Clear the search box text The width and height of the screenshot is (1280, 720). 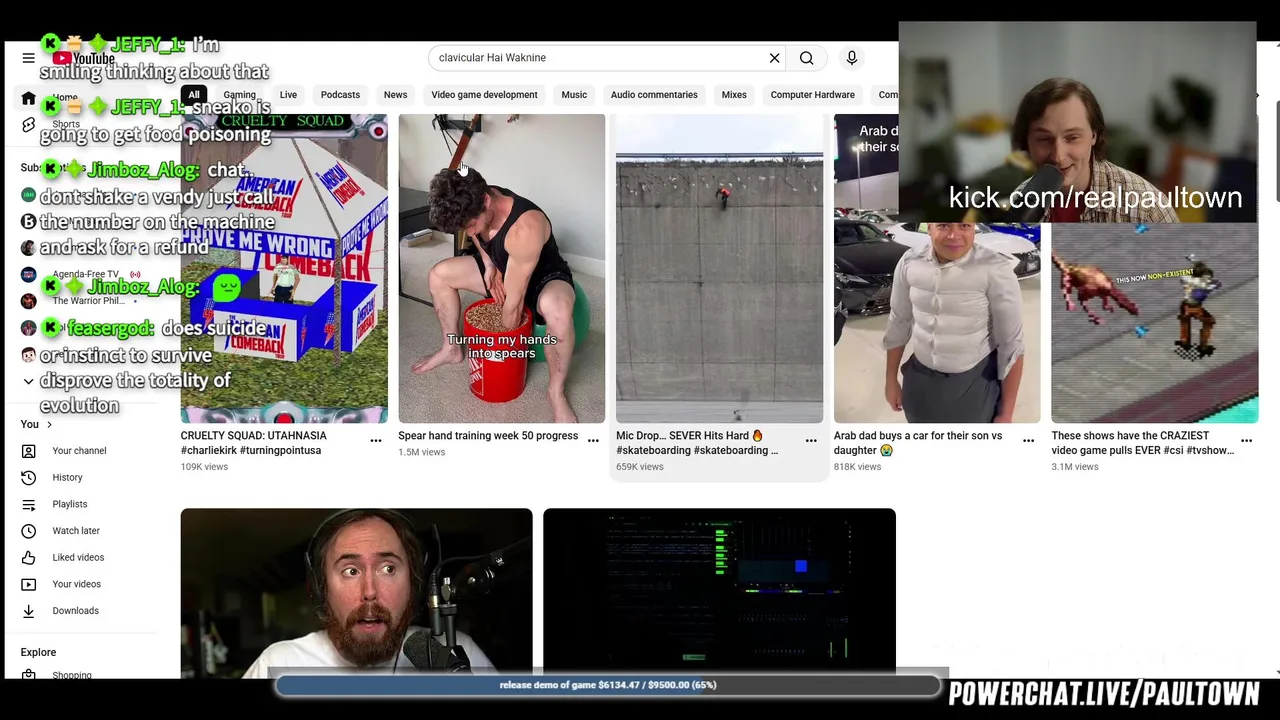point(774,58)
